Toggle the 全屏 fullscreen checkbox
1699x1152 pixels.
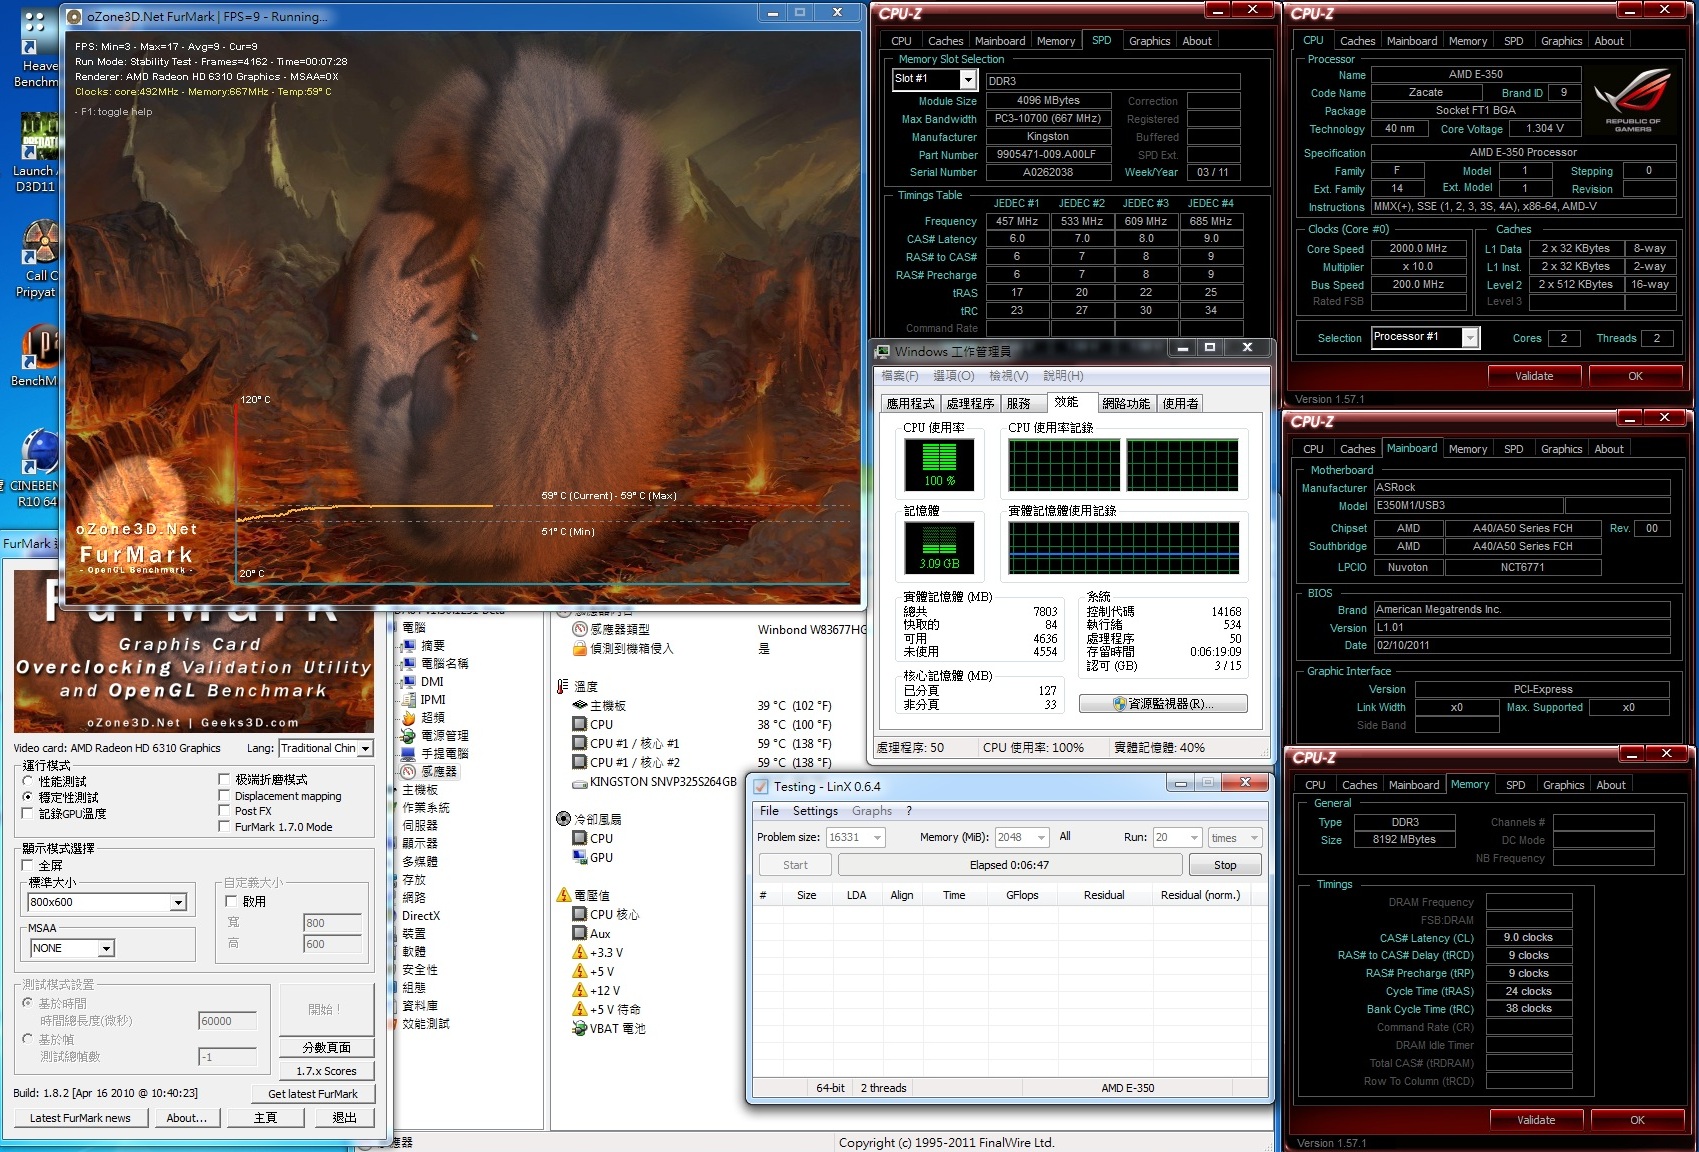[x=28, y=865]
